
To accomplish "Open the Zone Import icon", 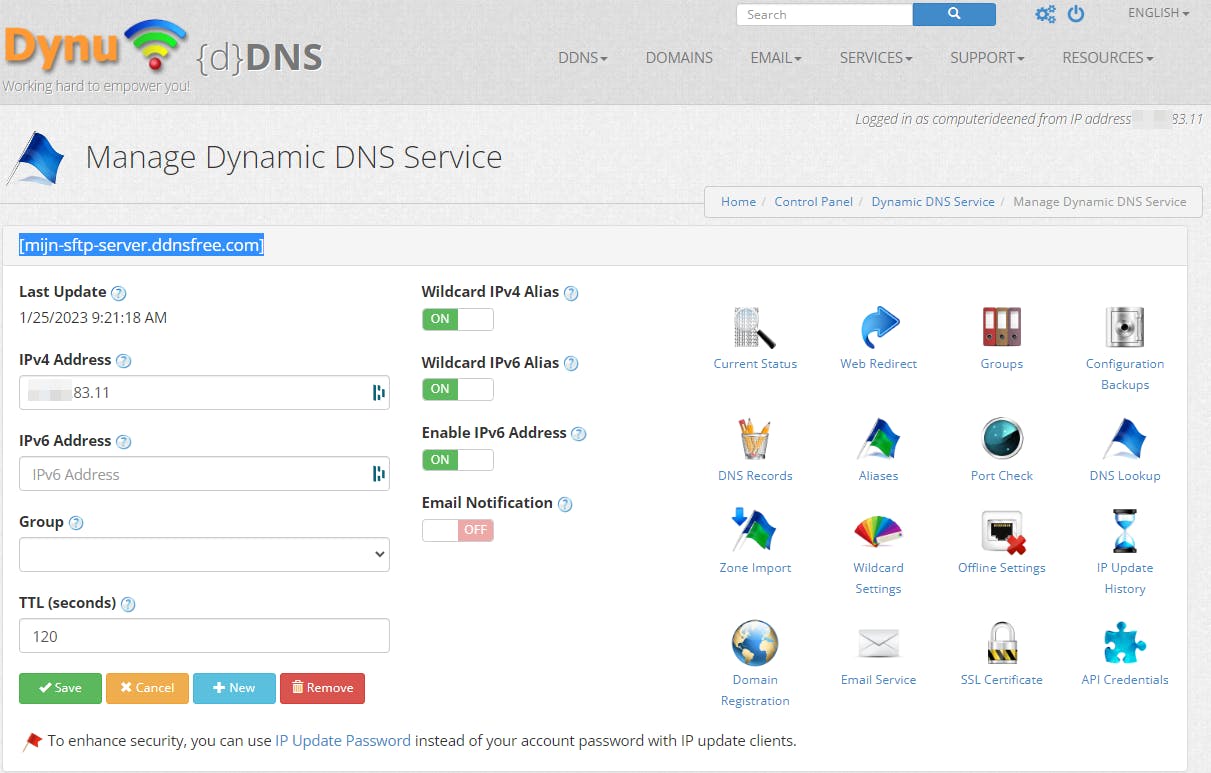I will pos(755,530).
